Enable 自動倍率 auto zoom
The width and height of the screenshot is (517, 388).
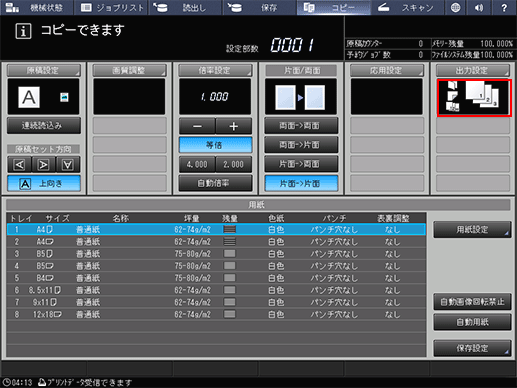[215, 183]
